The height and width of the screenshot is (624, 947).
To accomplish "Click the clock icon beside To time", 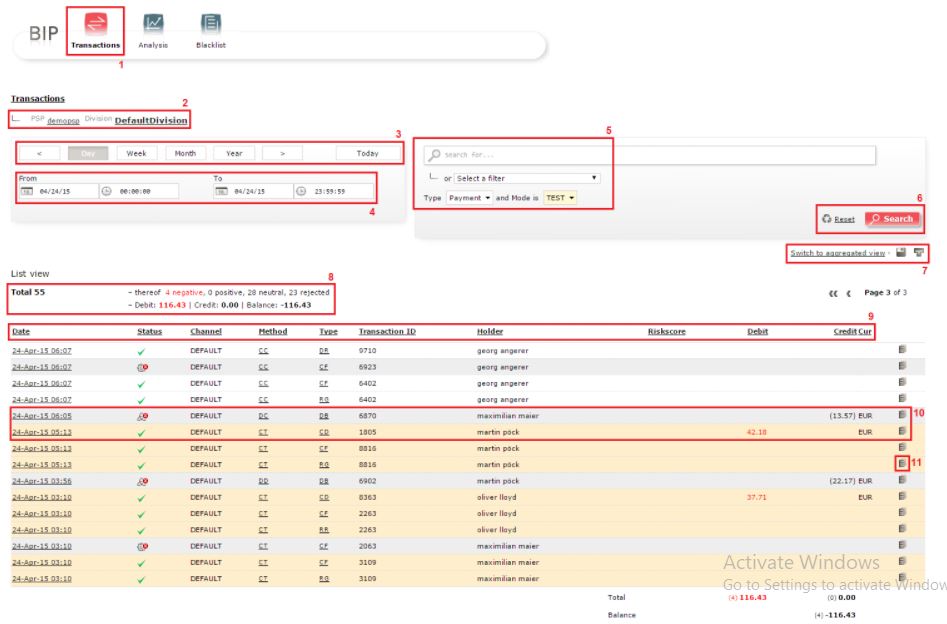I will click(x=301, y=191).
